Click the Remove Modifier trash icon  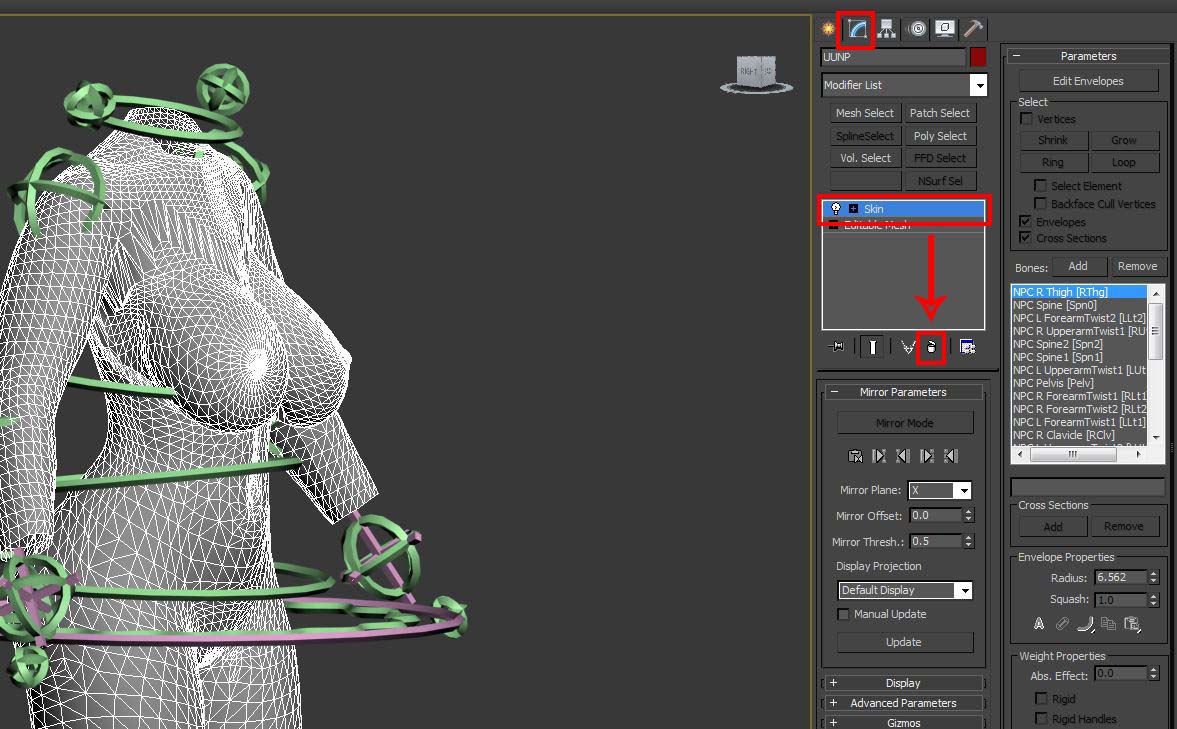pos(930,346)
